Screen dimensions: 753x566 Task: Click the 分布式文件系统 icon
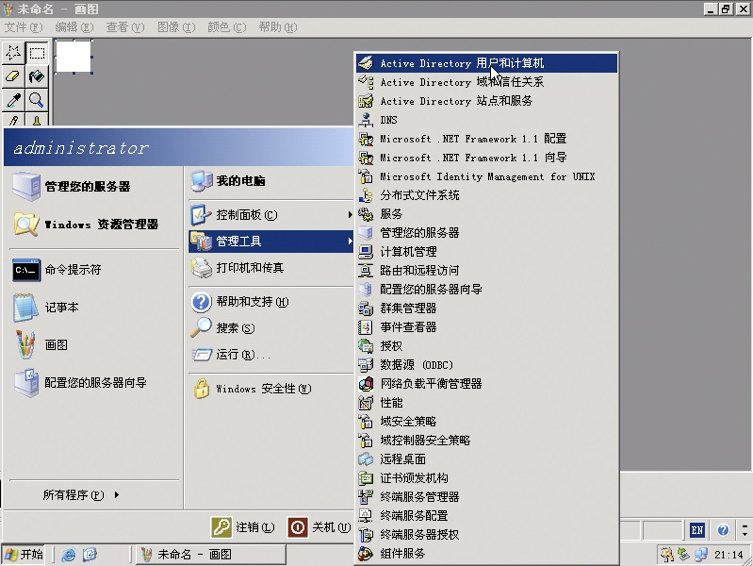(x=365, y=195)
